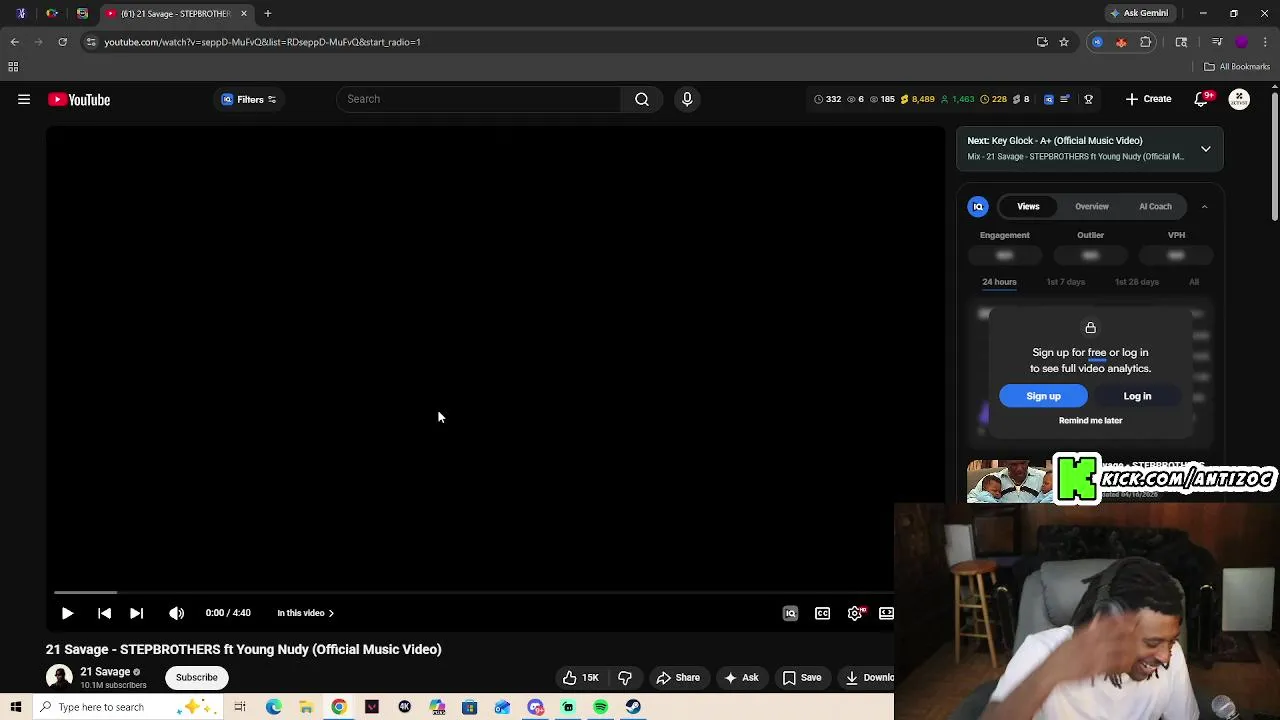The width and height of the screenshot is (1280, 720).
Task: Search with voice microphone
Action: [687, 99]
